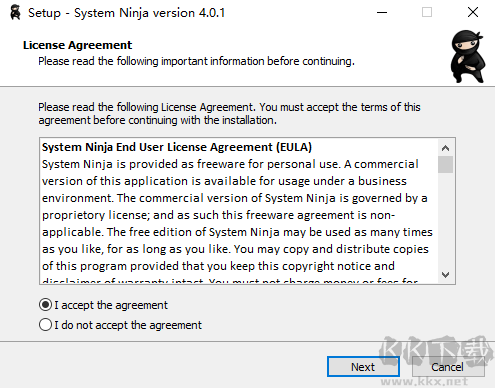Click 'System Ninja End User License Agreement (EULA)' title
Screen dimensions: 495x388
click(177, 147)
